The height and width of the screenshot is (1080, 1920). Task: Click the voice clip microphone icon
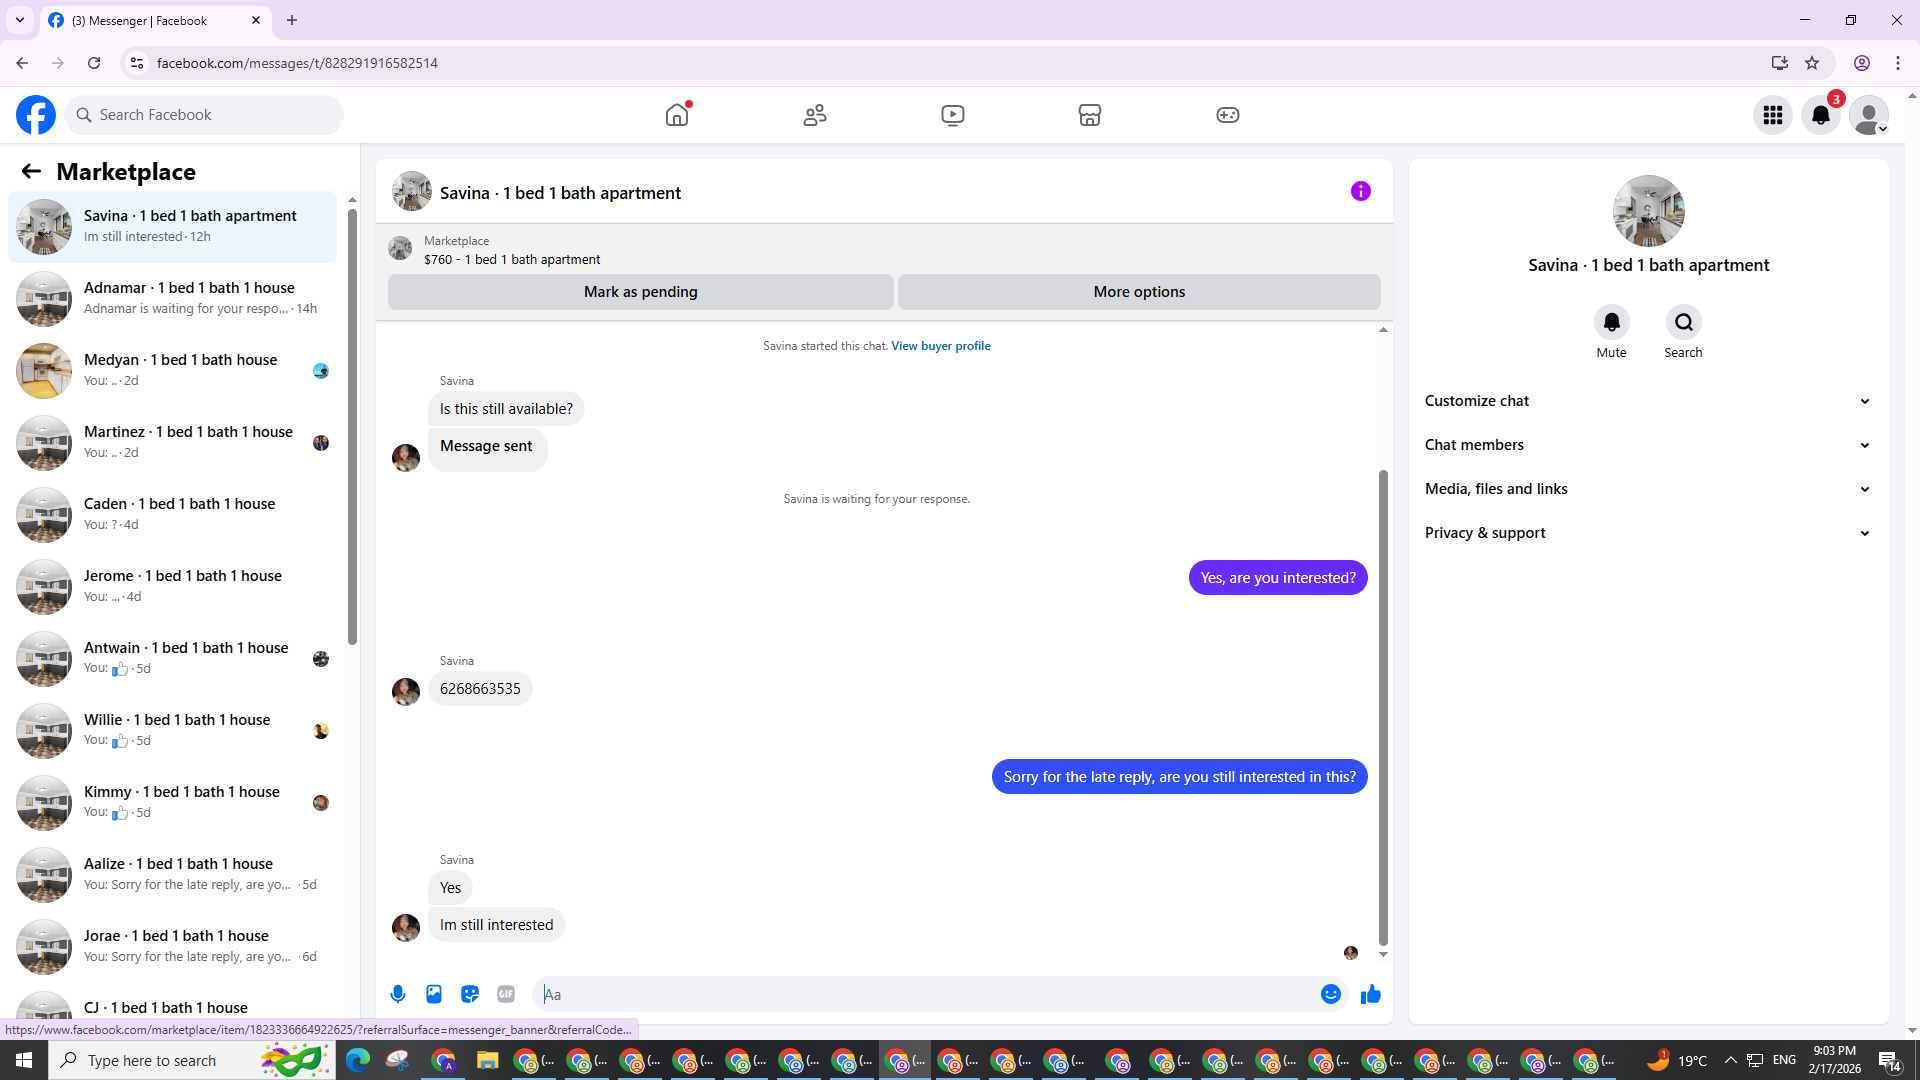point(398,994)
